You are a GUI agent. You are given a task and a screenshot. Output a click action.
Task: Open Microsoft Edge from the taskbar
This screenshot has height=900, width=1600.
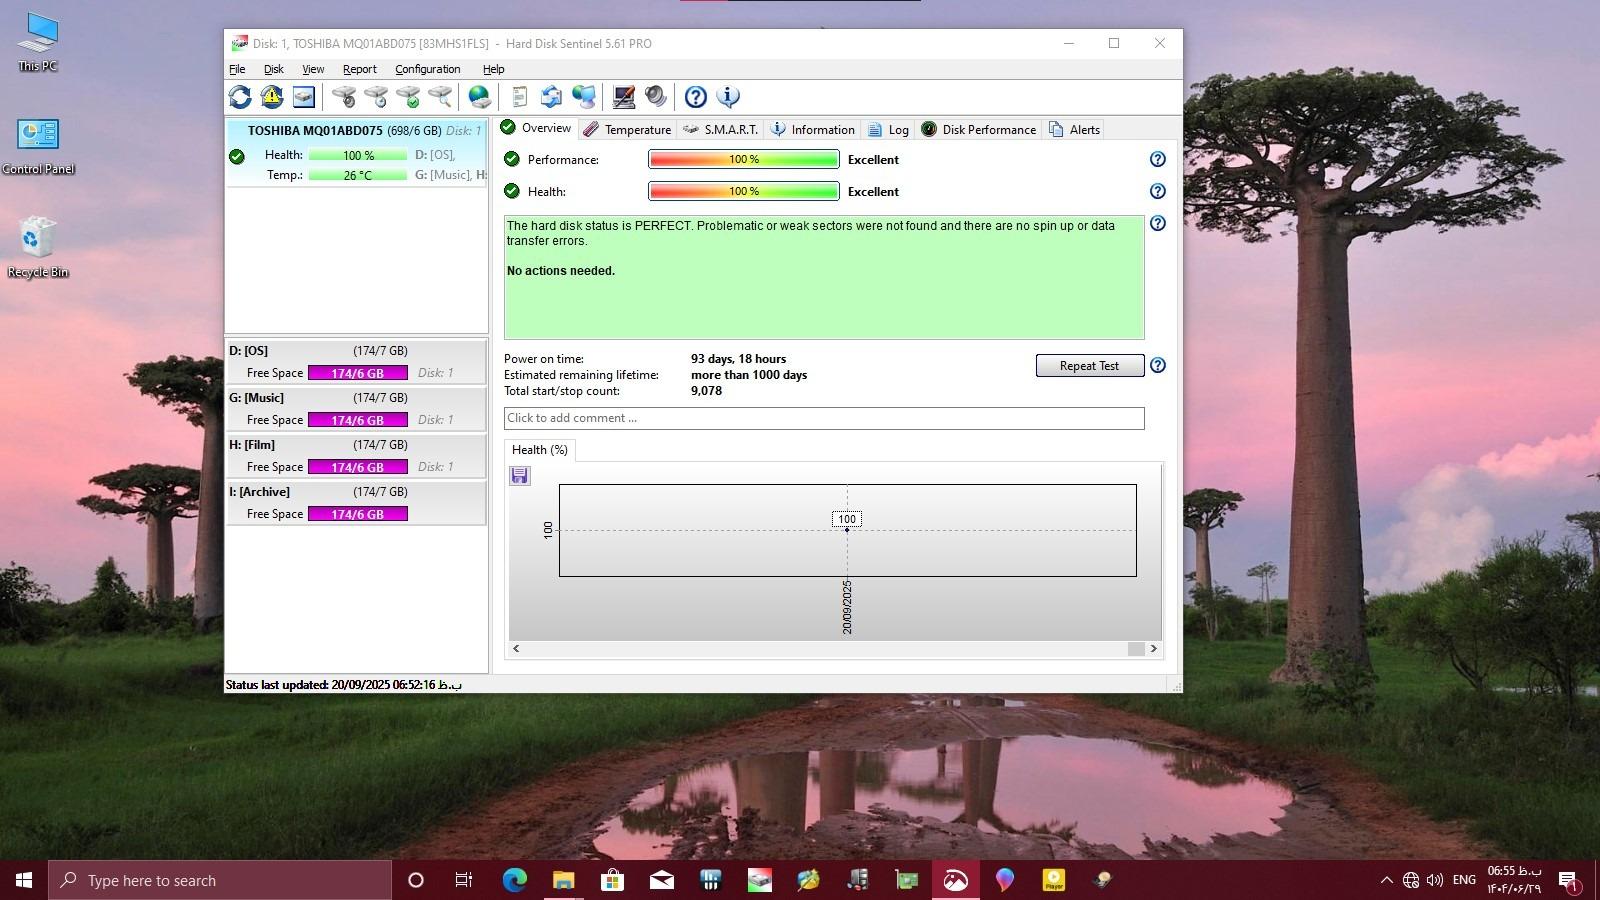tap(515, 880)
